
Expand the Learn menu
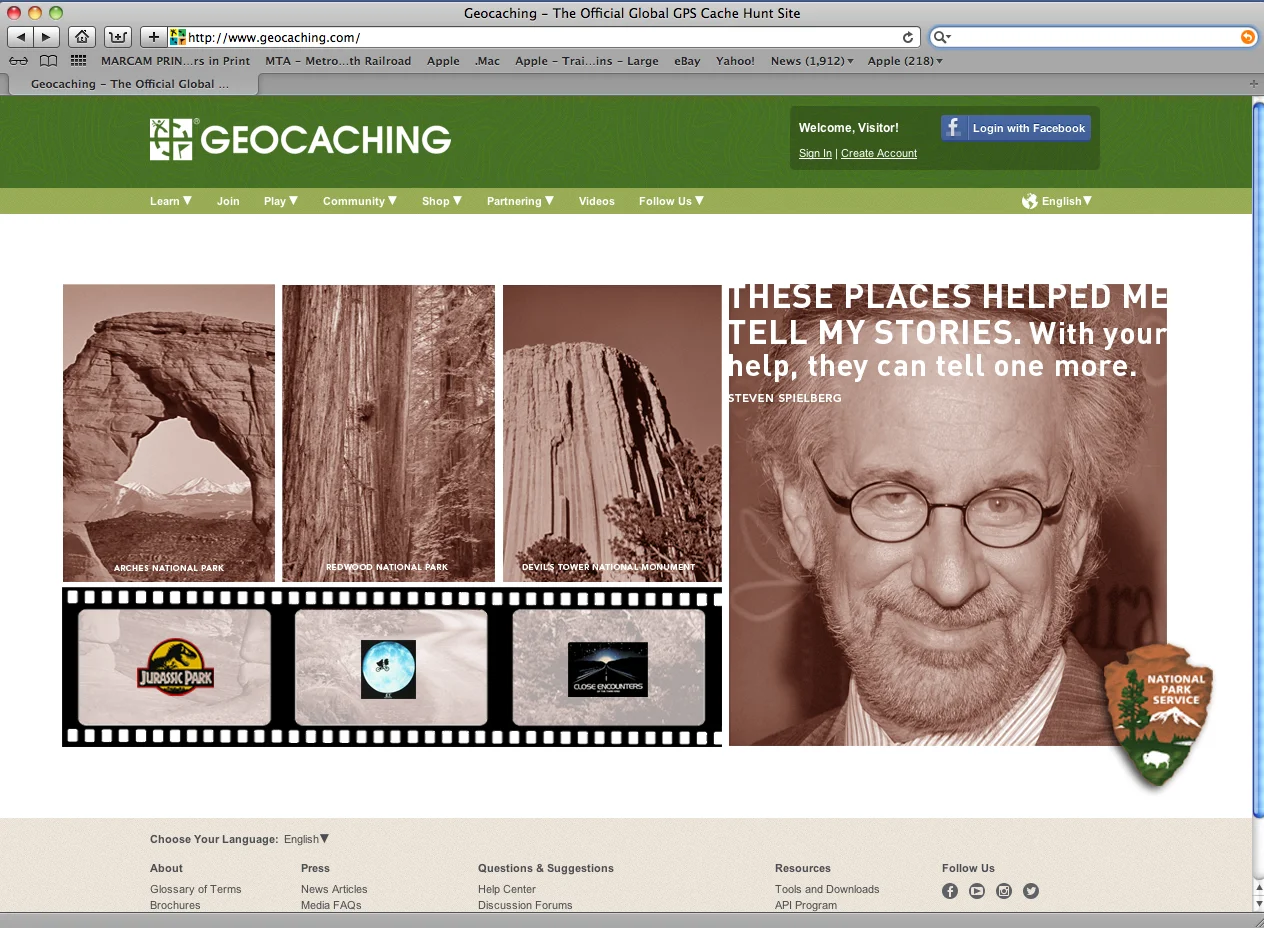tap(171, 201)
